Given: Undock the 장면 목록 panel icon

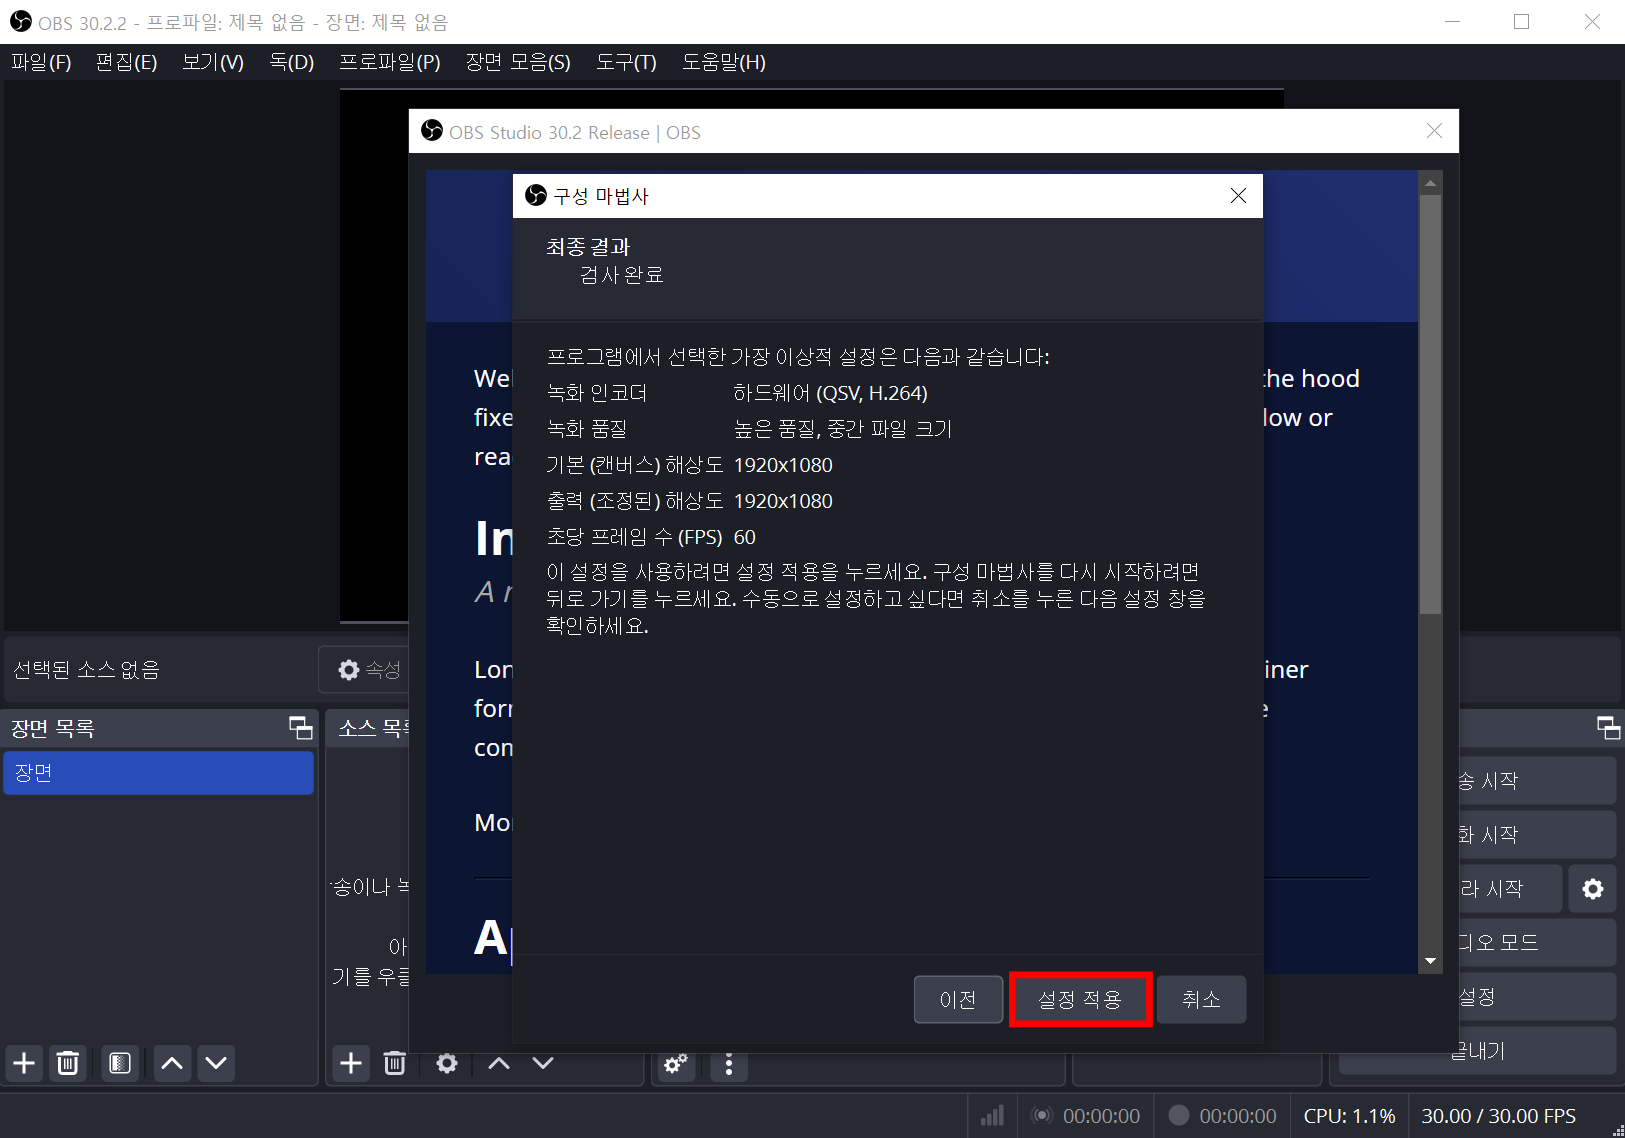Looking at the screenshot, I should (300, 728).
